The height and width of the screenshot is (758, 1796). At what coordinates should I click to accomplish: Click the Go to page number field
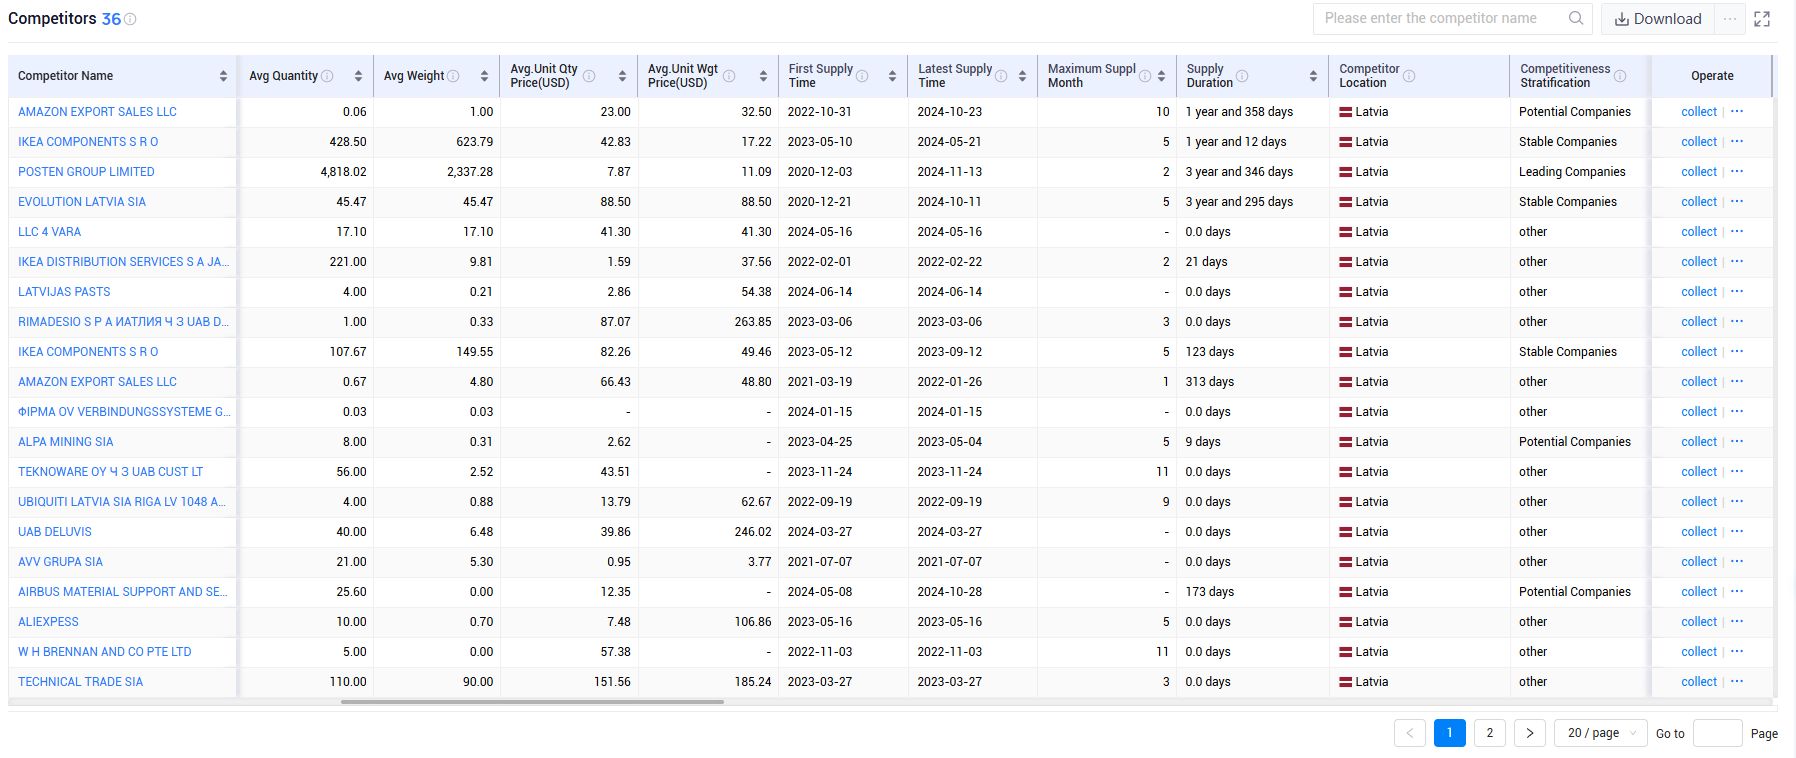(1717, 733)
